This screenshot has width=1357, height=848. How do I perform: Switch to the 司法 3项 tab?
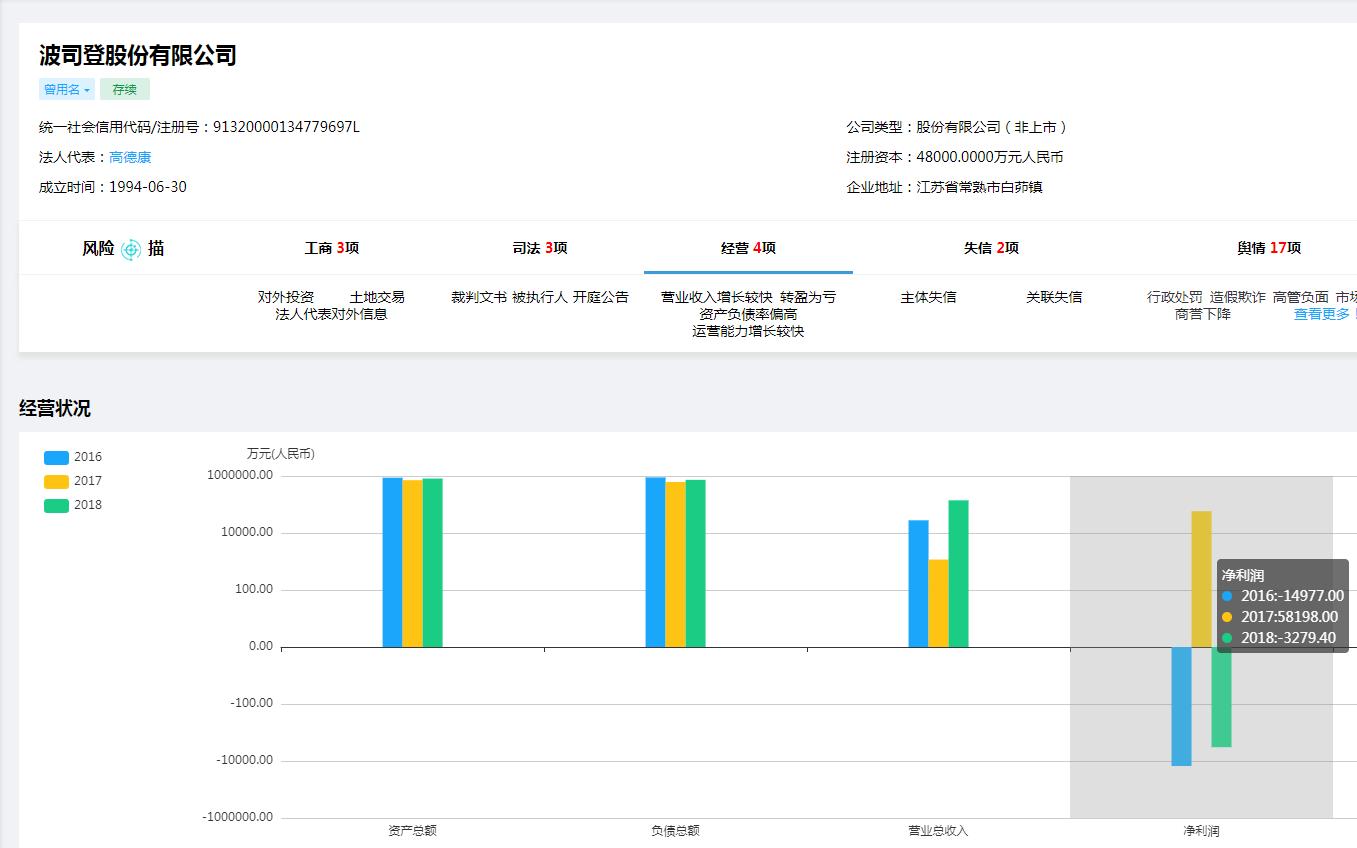tap(540, 248)
